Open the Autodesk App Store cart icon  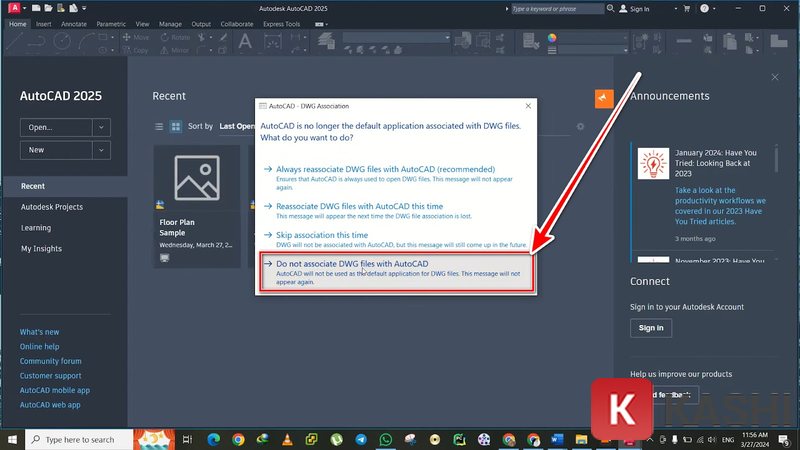coord(687,8)
